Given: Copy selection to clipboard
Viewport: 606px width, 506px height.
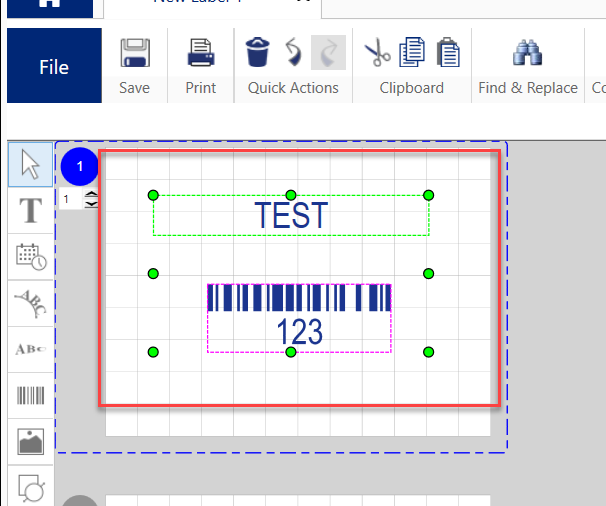Looking at the screenshot, I should coord(412,52).
